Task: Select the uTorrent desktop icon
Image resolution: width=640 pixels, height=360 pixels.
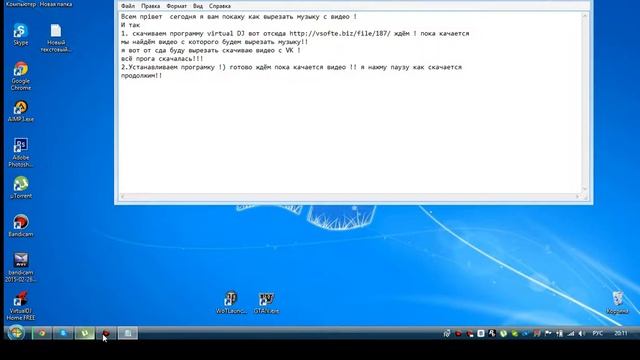Action: pos(20,187)
